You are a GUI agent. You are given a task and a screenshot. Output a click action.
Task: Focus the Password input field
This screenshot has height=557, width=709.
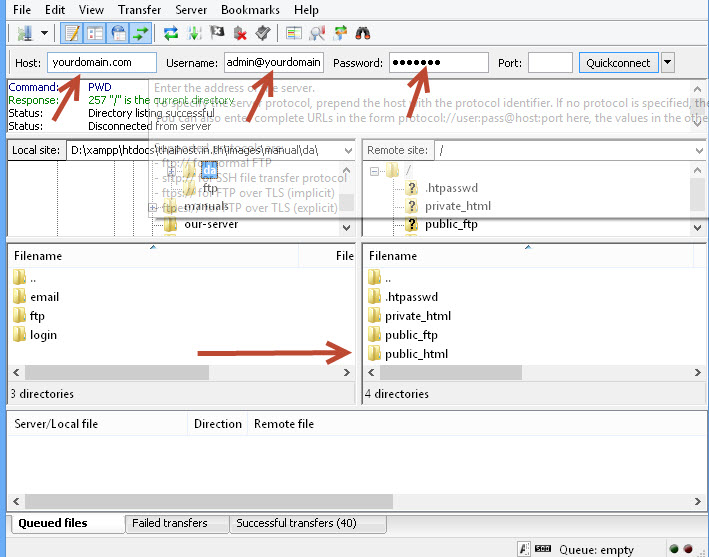click(x=439, y=62)
